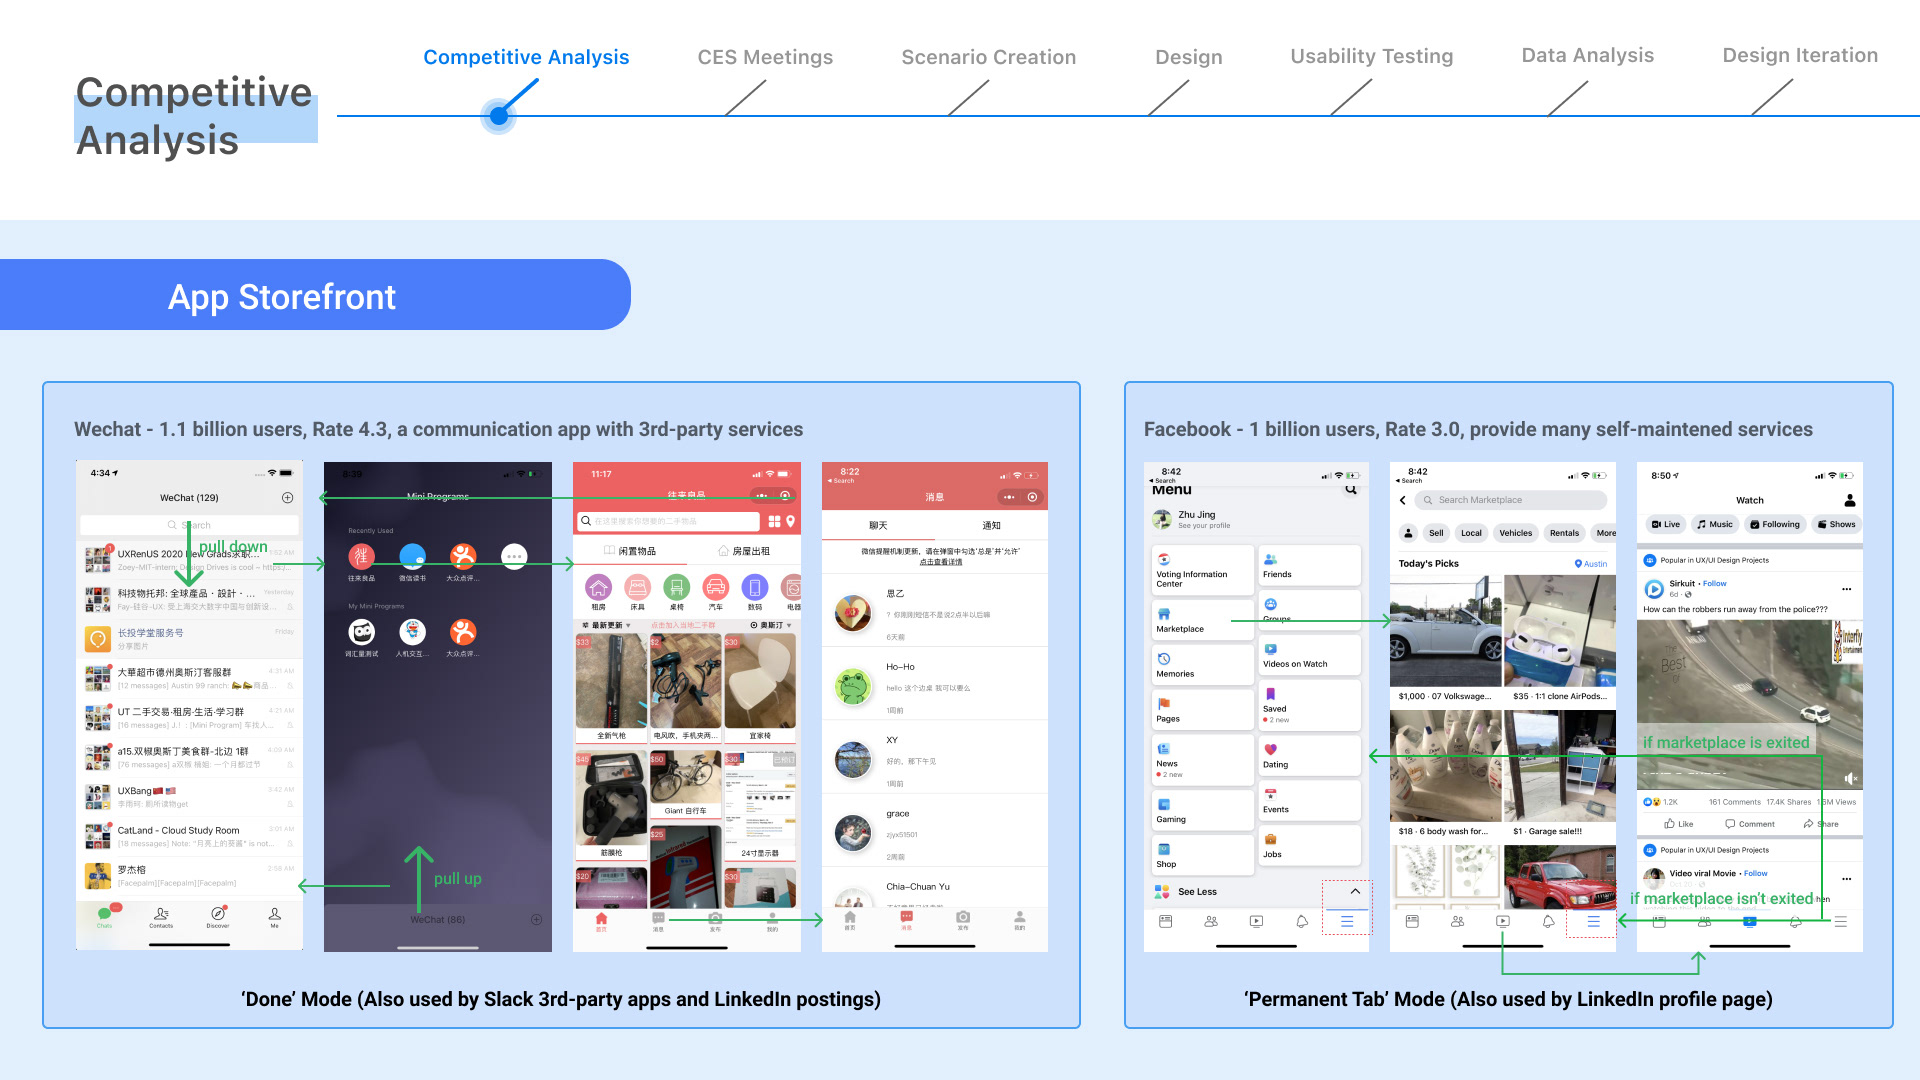The height and width of the screenshot is (1080, 1920).
Task: Tap the Sell chip in Marketplace
Action: [1436, 533]
